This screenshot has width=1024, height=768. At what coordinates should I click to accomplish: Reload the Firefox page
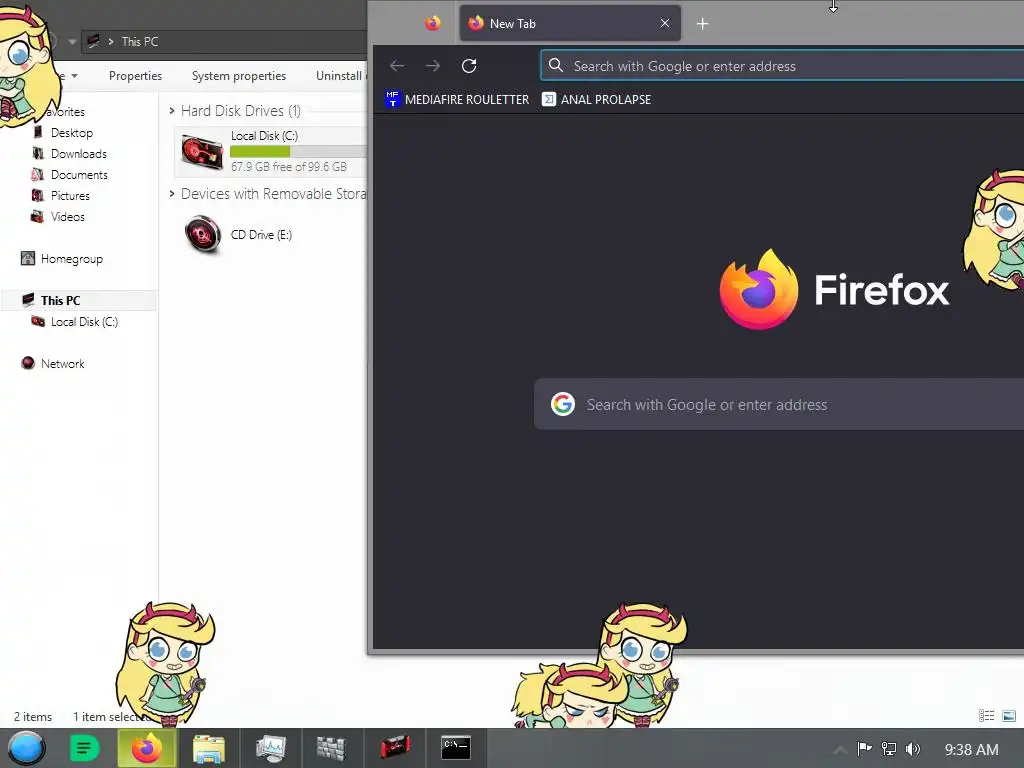click(469, 66)
